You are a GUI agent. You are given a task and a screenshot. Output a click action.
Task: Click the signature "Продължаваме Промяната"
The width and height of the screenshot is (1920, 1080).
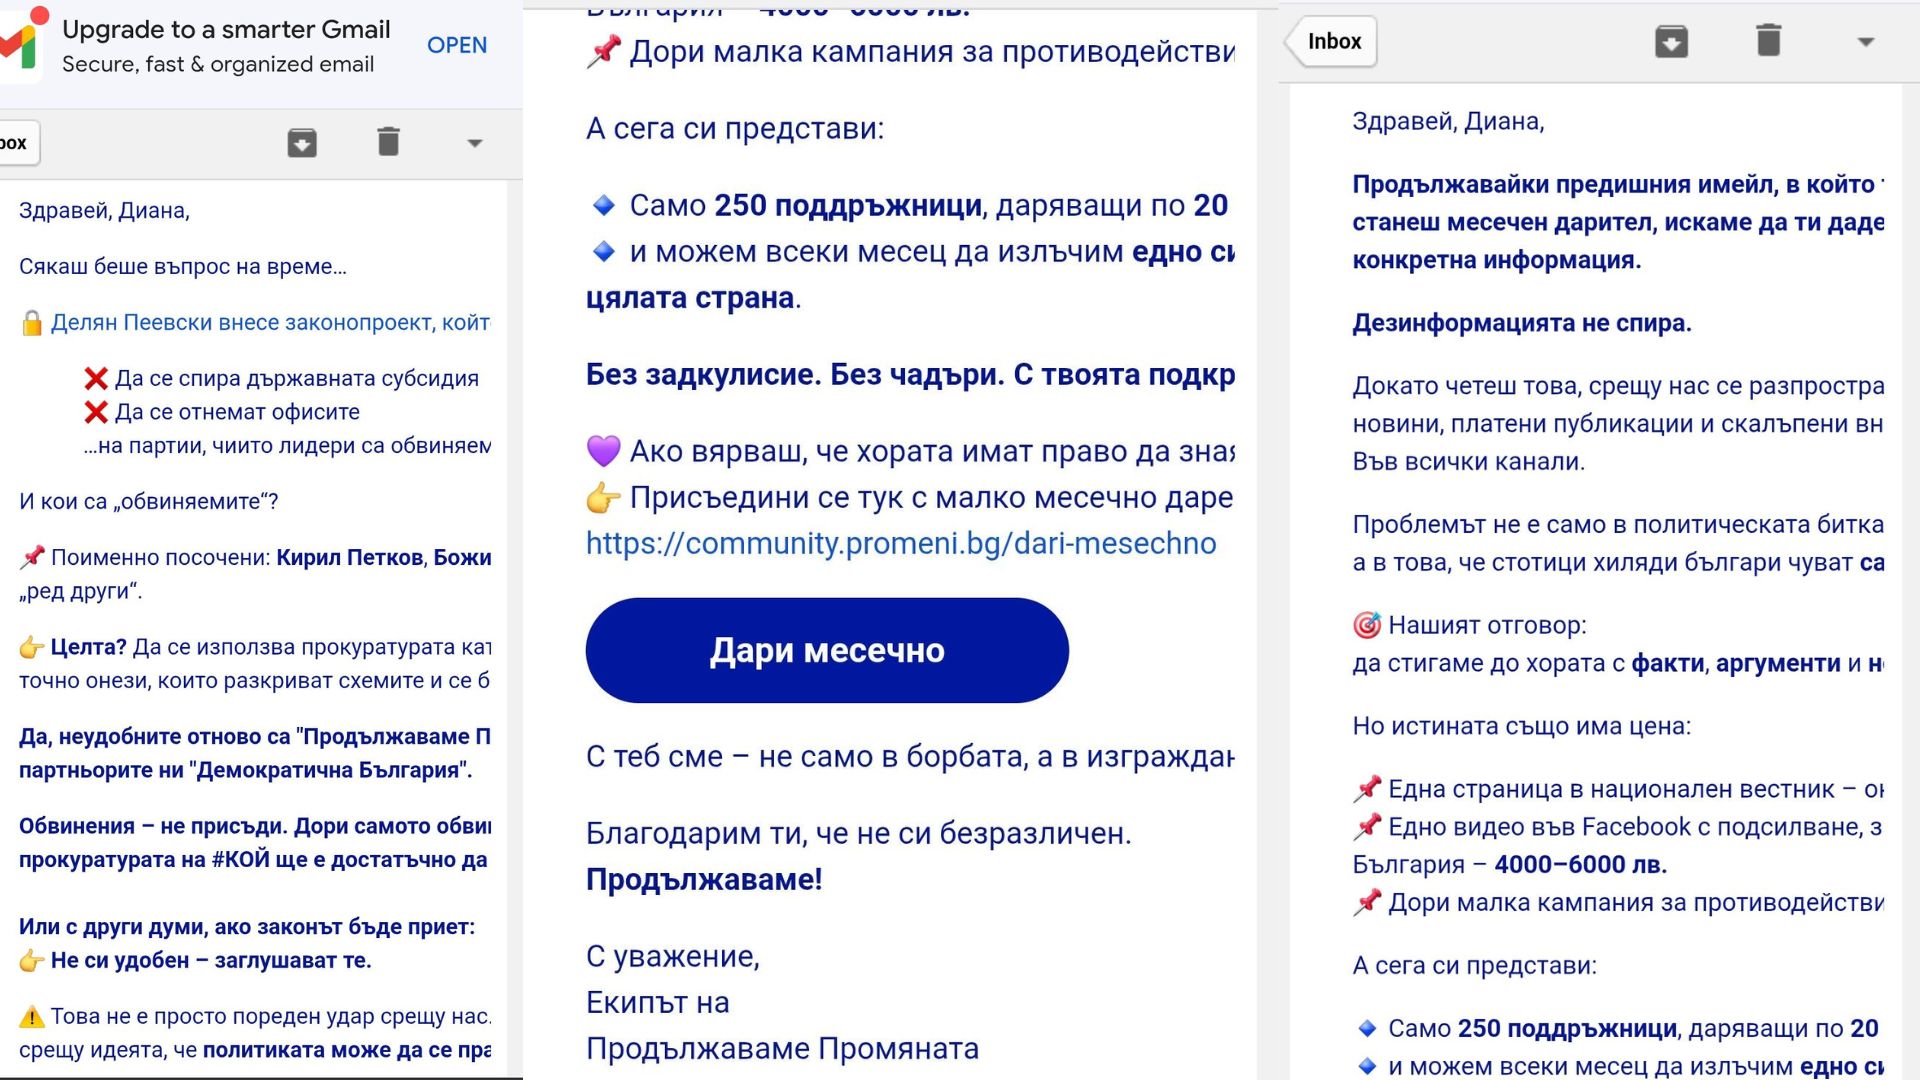click(782, 1048)
